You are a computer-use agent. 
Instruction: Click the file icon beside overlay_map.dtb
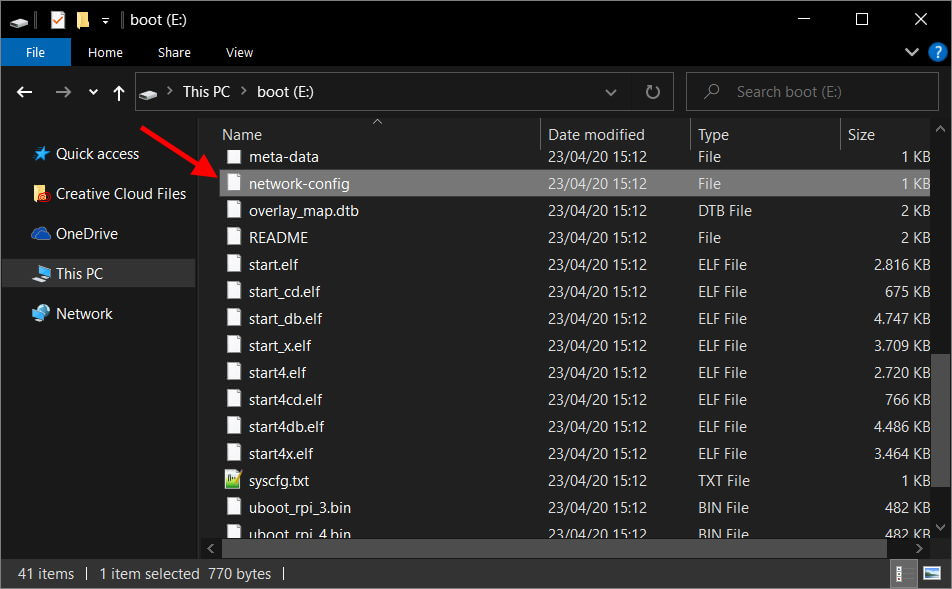[x=234, y=209]
